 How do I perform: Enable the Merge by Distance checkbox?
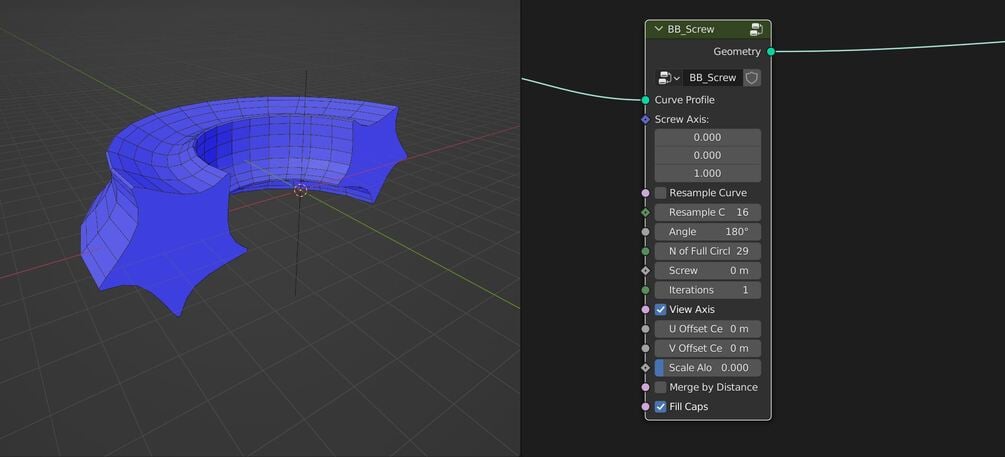pyautogui.click(x=661, y=387)
